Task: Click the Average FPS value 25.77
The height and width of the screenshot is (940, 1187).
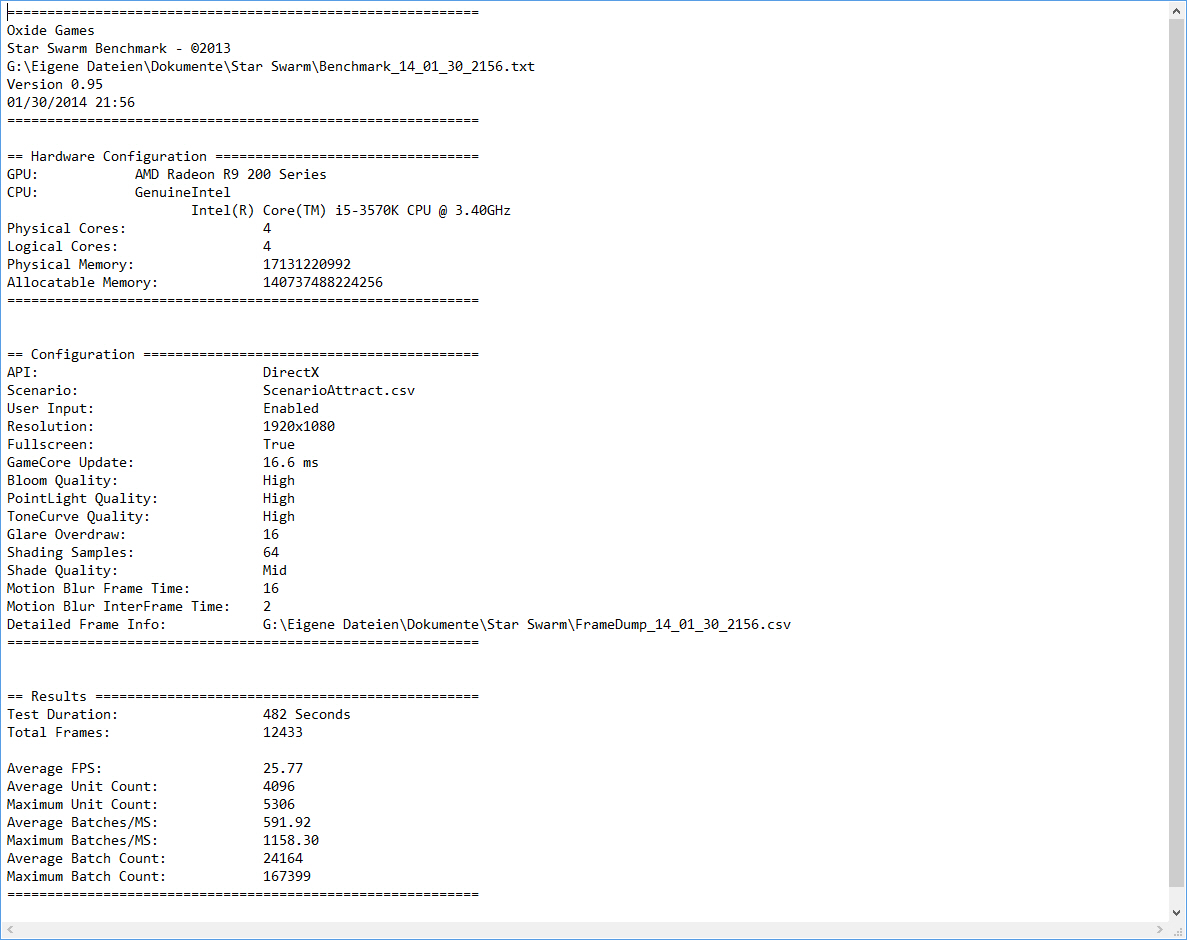Action: [x=282, y=769]
